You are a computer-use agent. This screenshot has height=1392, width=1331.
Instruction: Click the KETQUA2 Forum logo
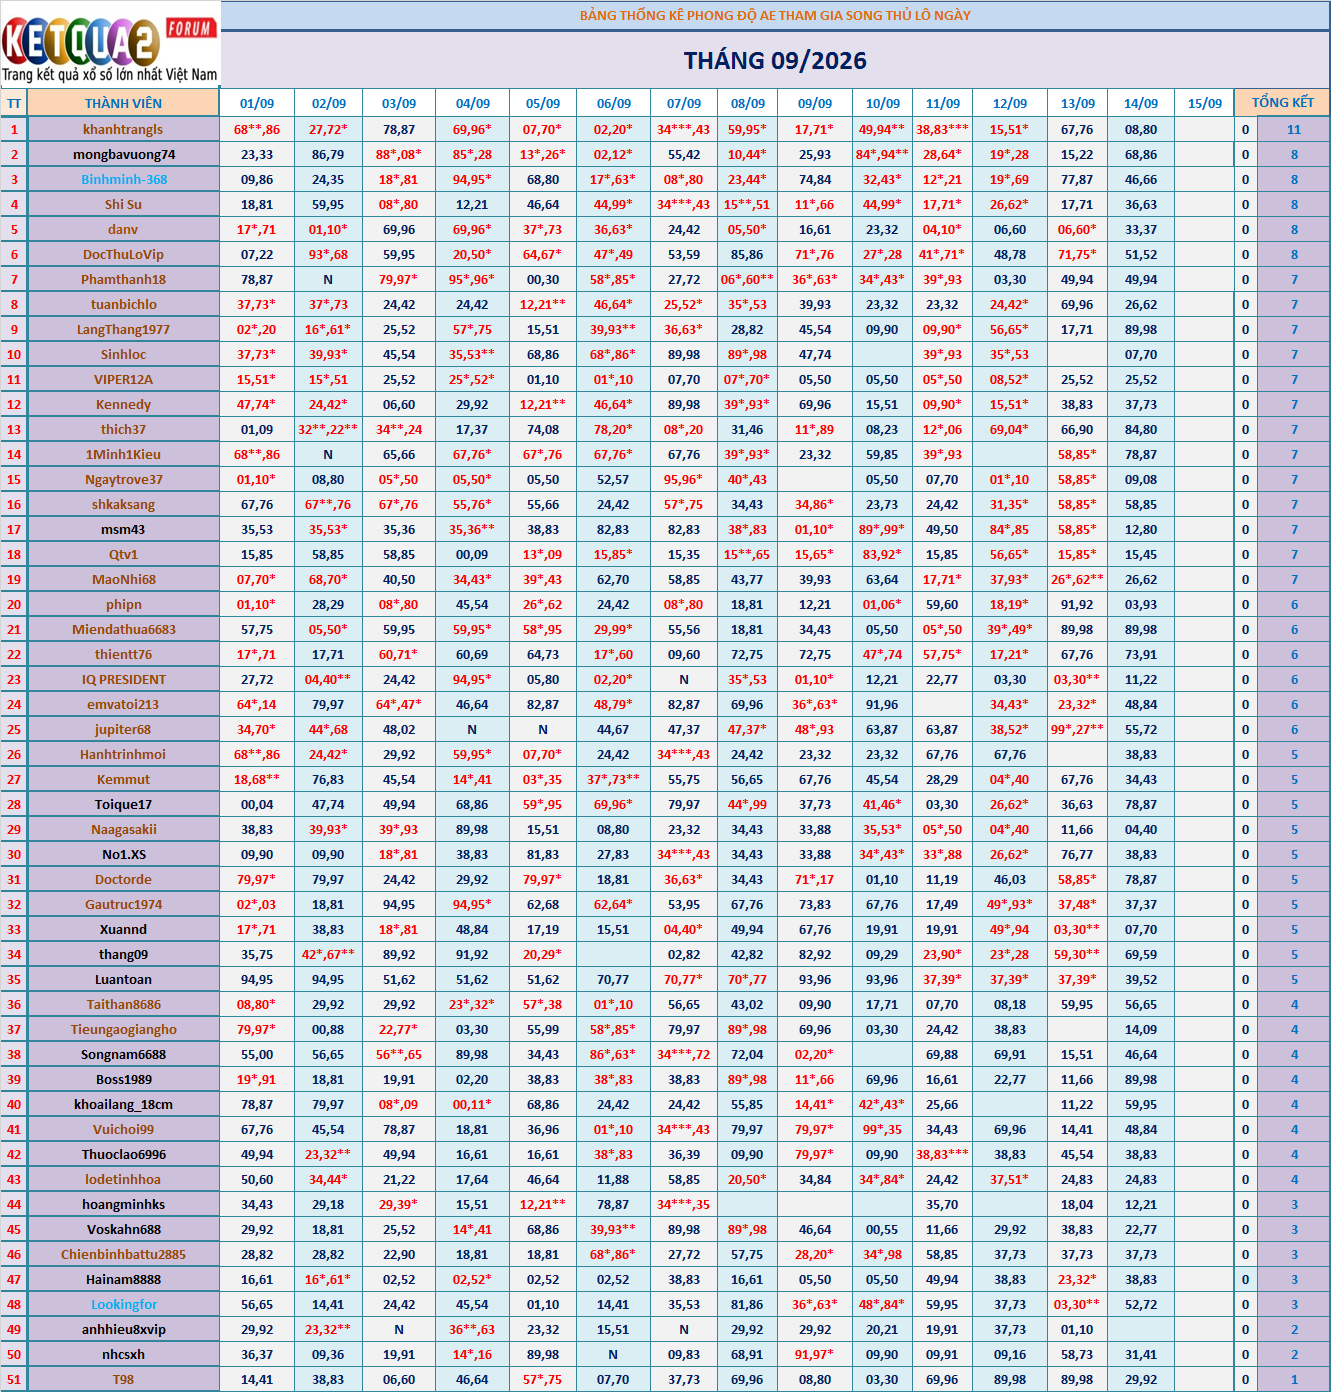tap(110, 46)
